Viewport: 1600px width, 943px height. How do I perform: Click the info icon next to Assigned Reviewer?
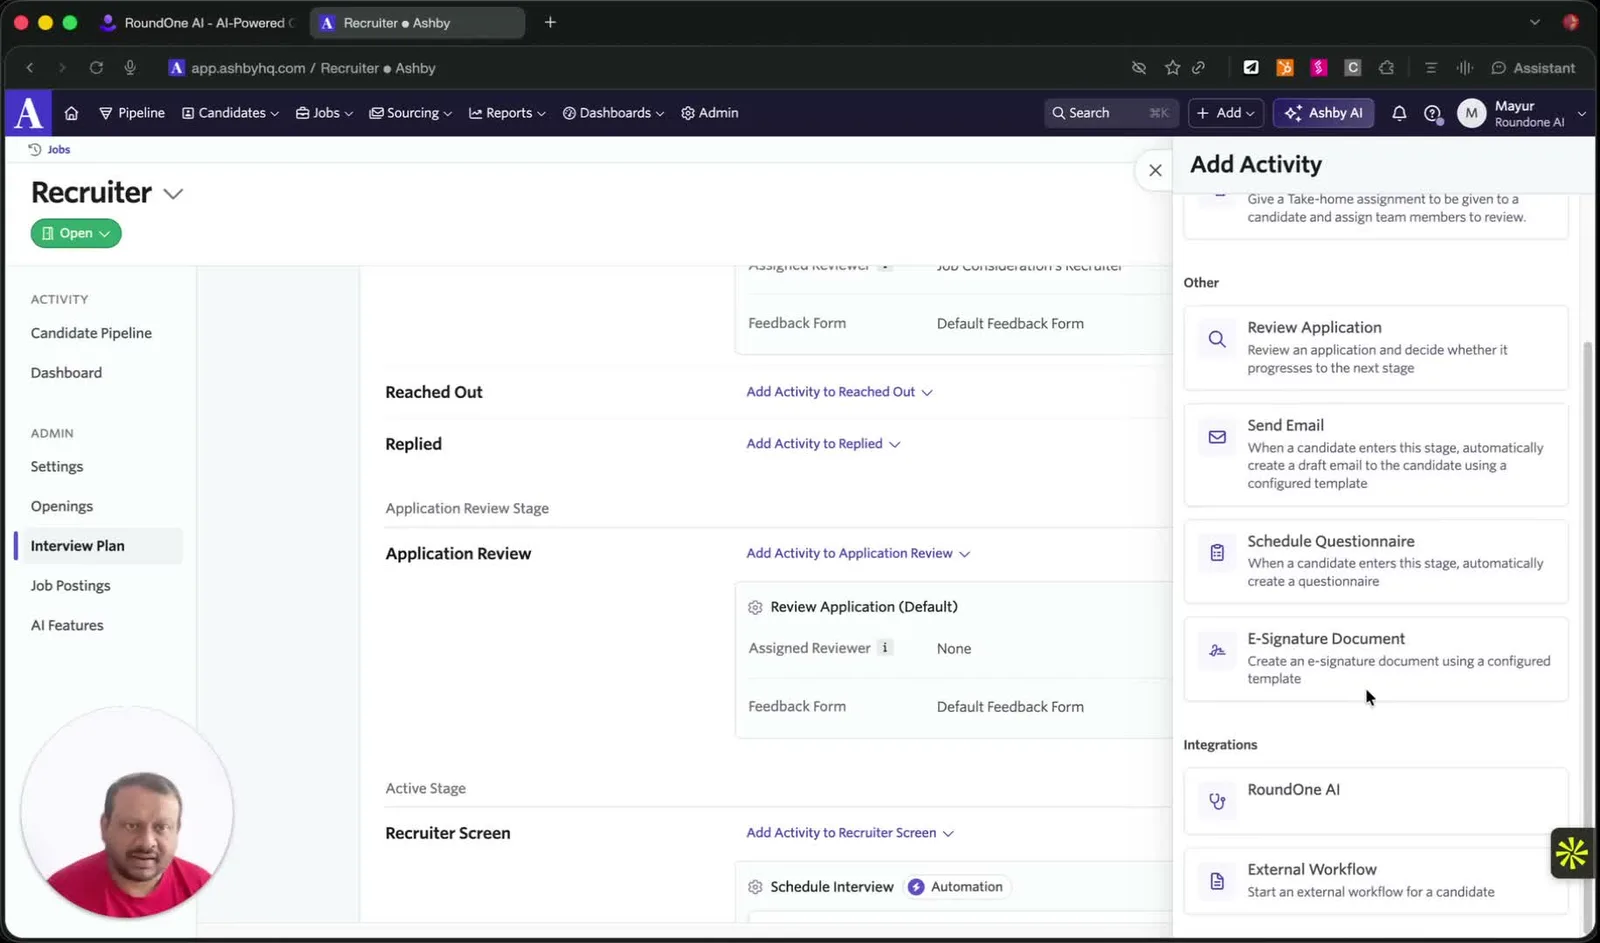(x=885, y=648)
